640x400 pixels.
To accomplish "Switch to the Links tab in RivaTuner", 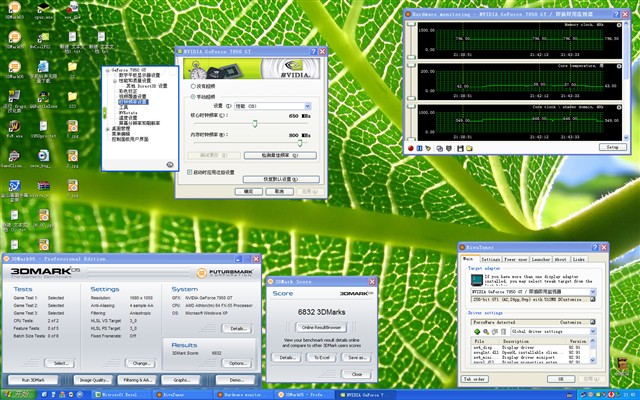I will [578, 259].
